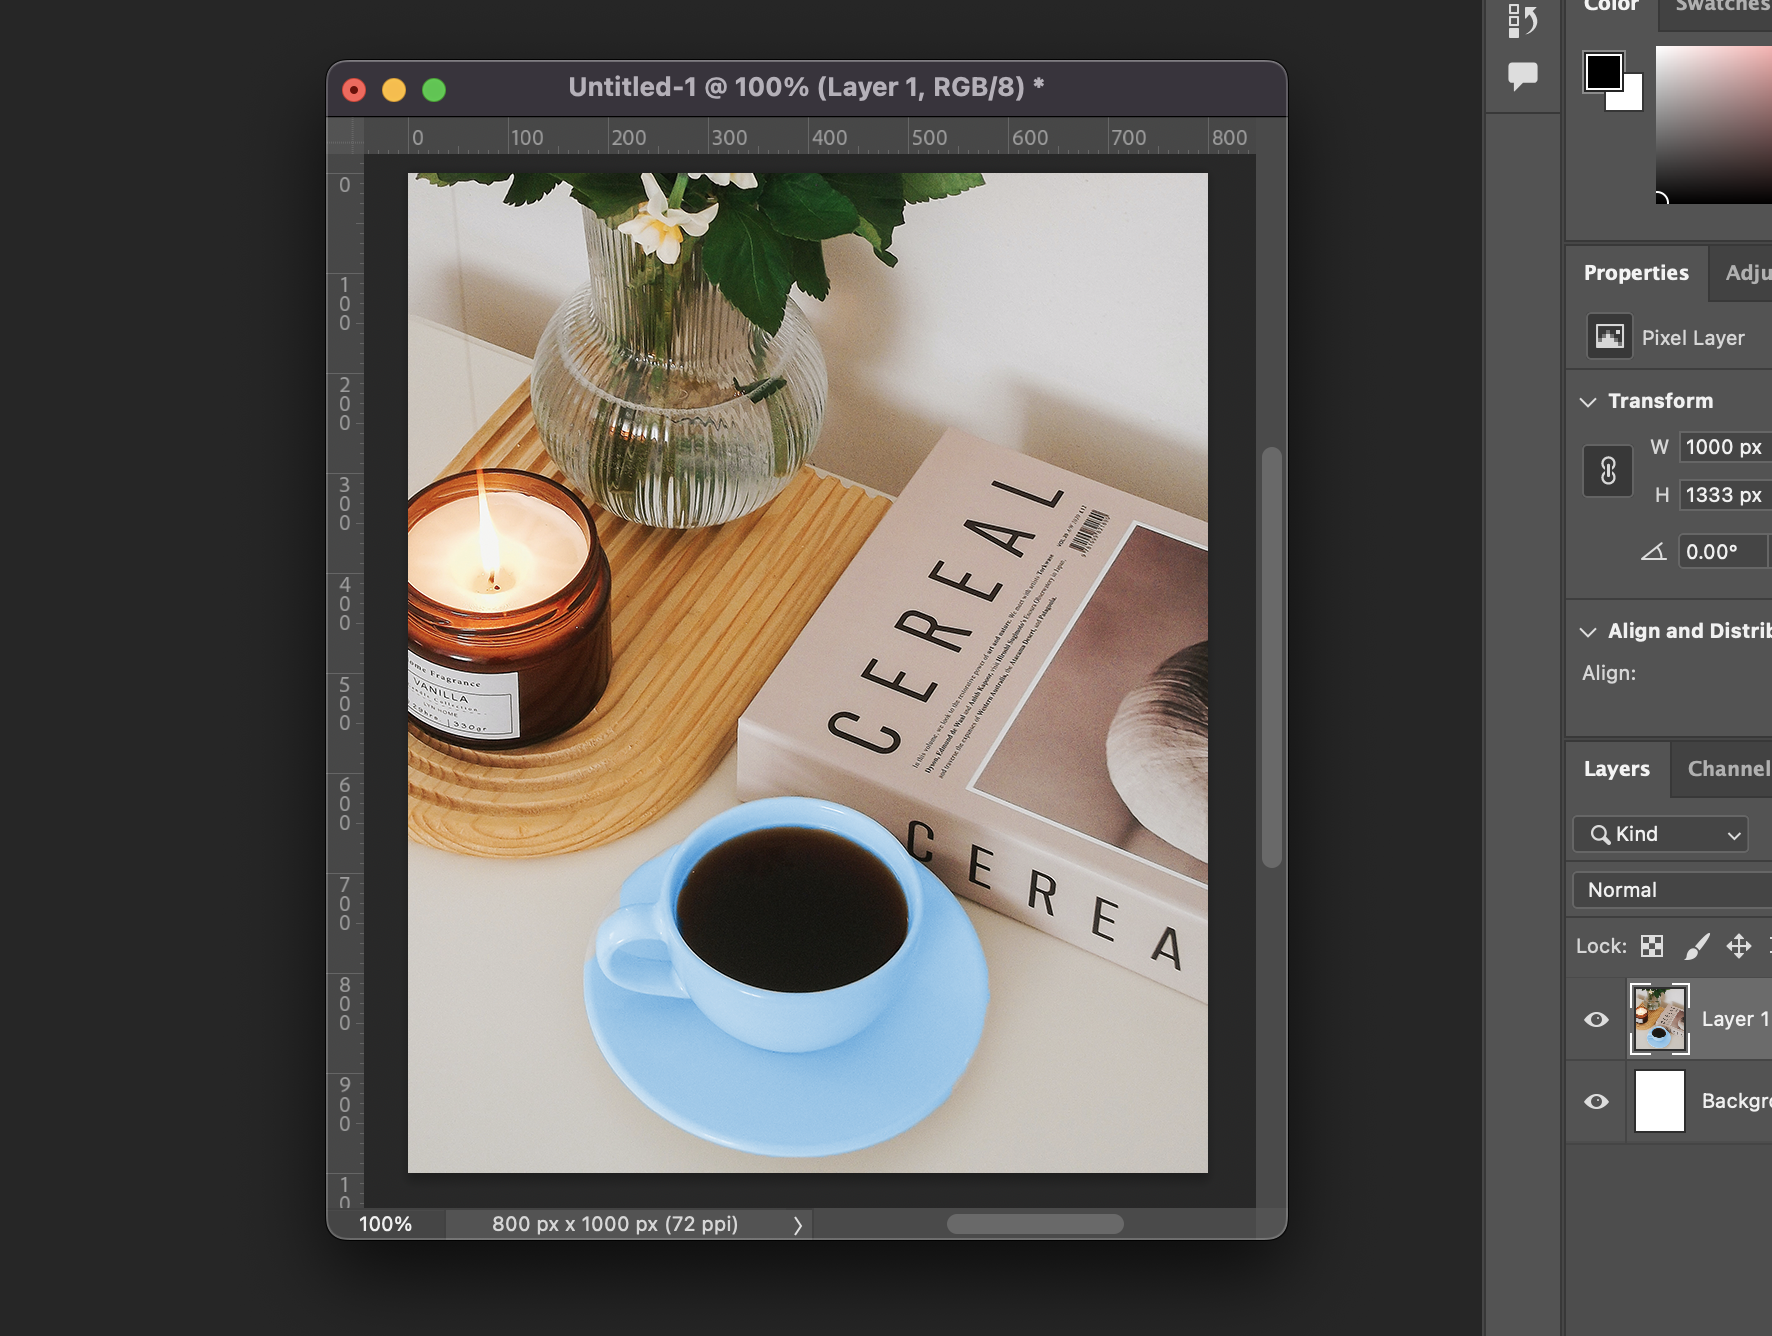Open the Comments panel speech bubble icon

(1522, 76)
